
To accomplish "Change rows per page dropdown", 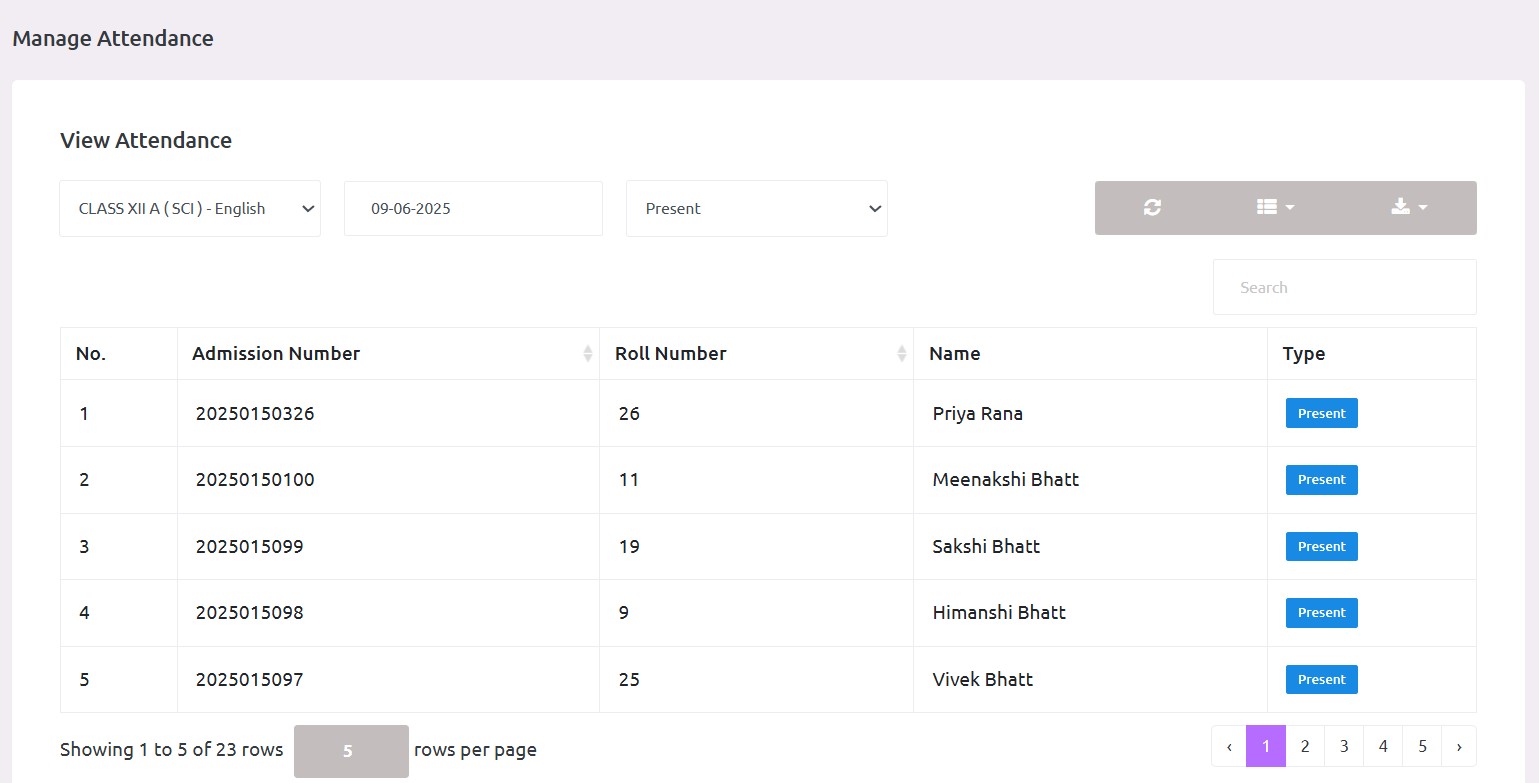I will click(x=351, y=751).
